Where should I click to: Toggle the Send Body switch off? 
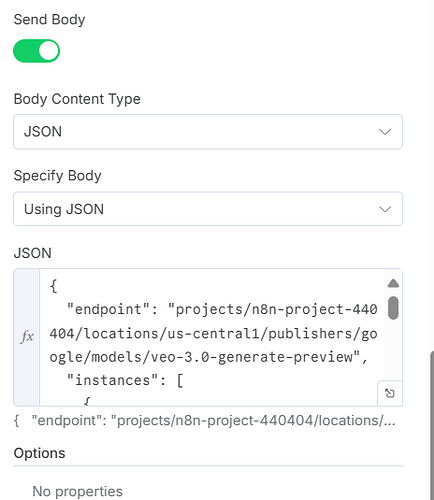pos(36,51)
